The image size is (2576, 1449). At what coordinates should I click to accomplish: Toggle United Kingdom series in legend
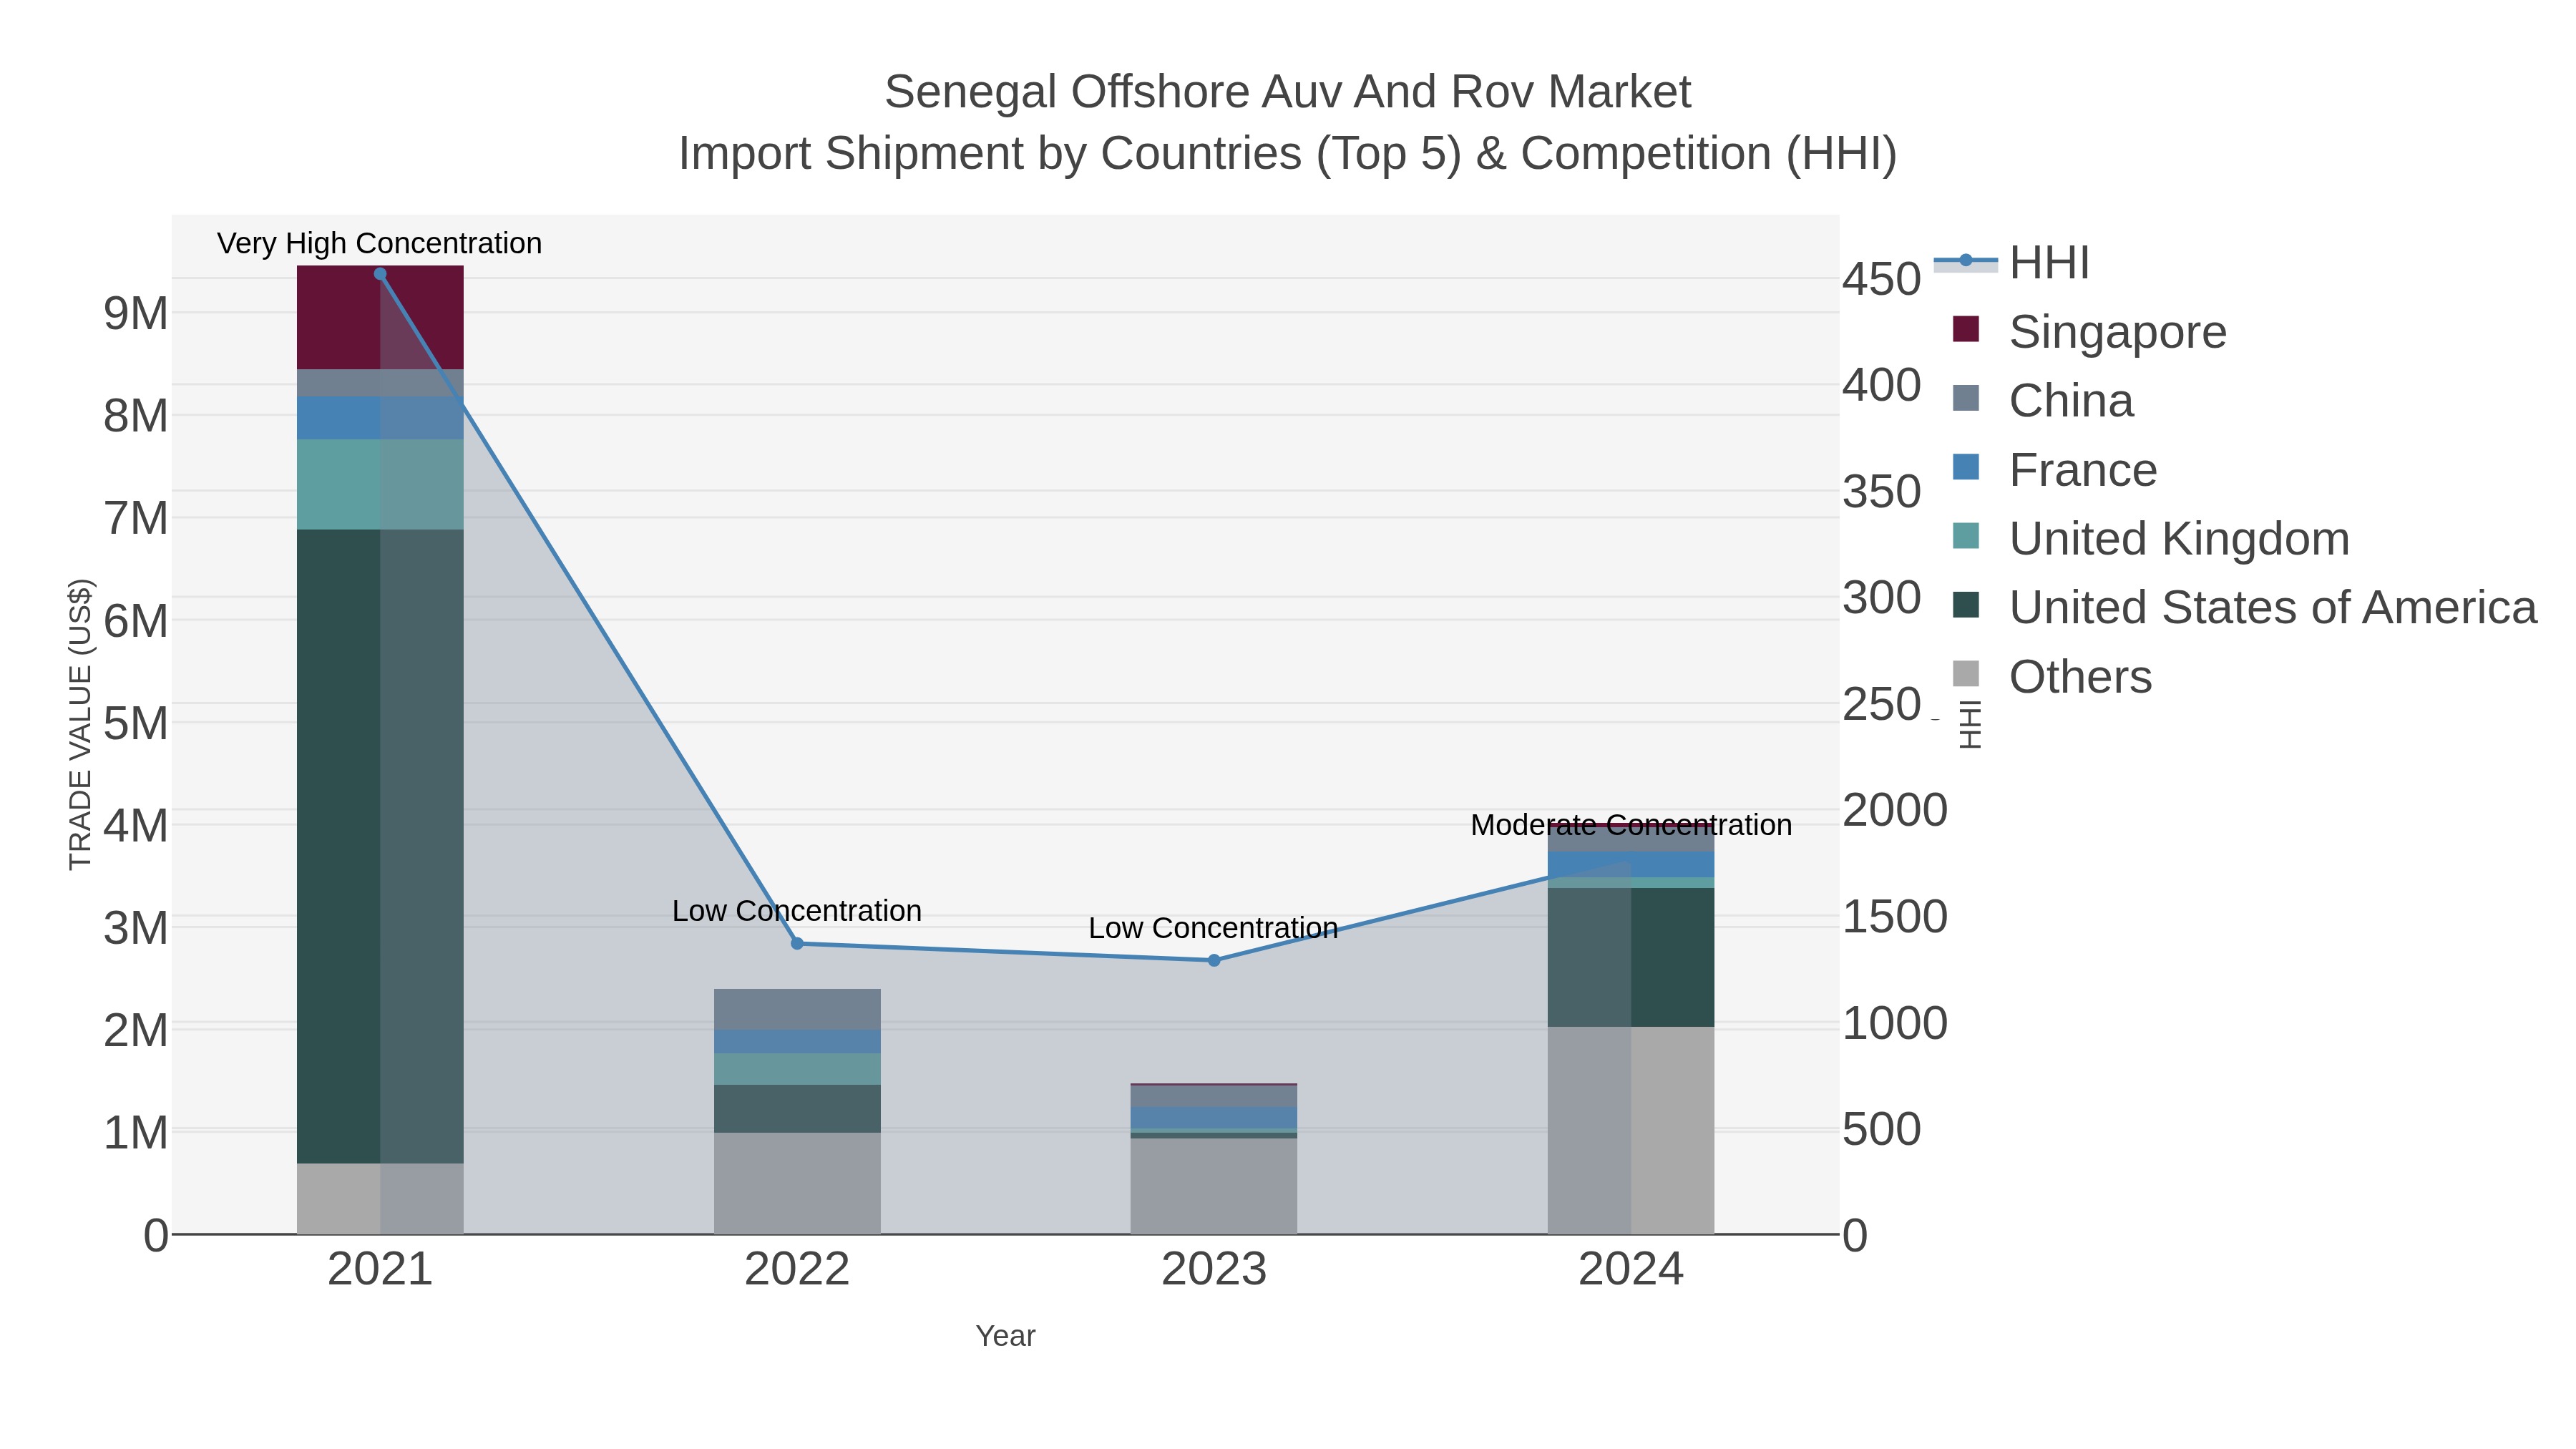pos(2150,538)
